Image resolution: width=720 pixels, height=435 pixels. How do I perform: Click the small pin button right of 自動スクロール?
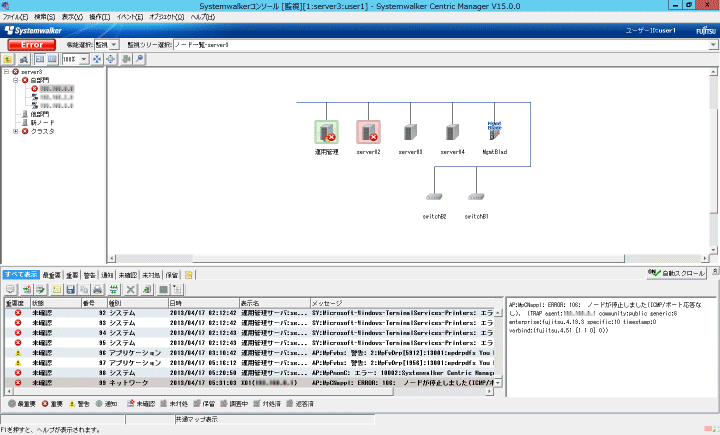[x=714, y=272]
